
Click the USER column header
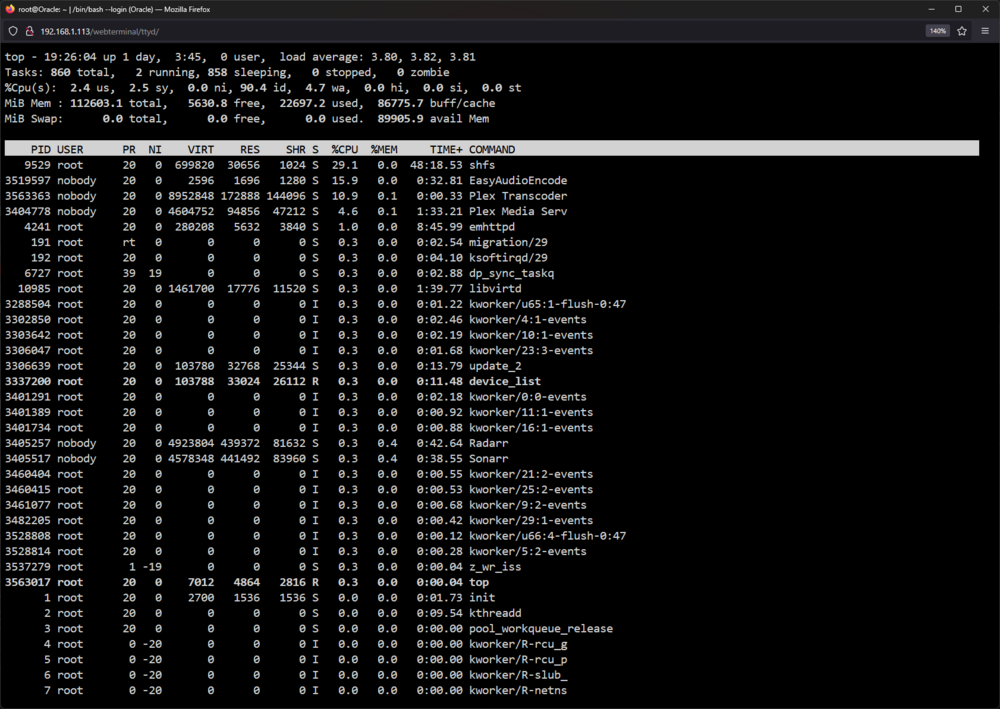pos(70,150)
